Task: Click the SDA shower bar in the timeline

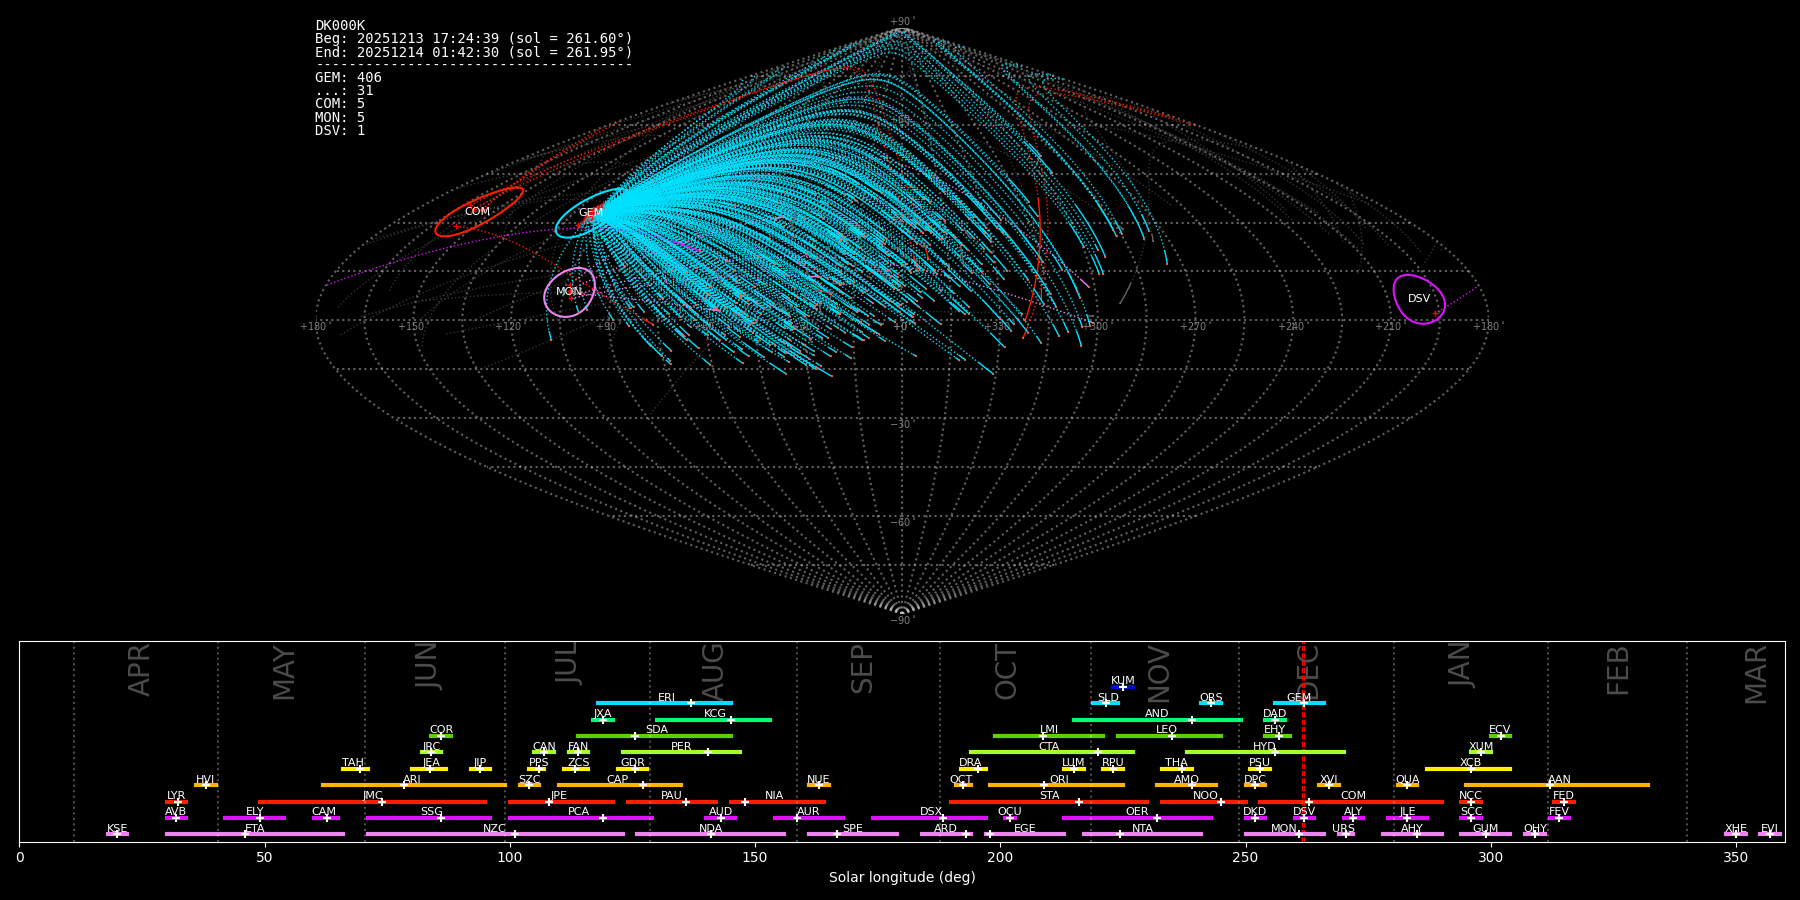Action: pos(654,736)
